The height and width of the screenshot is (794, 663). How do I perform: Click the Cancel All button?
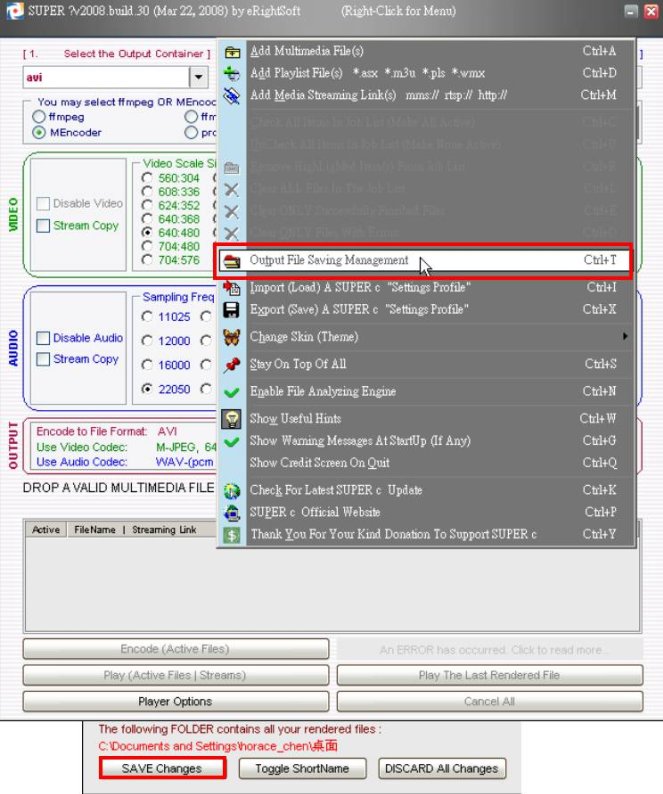(x=490, y=701)
